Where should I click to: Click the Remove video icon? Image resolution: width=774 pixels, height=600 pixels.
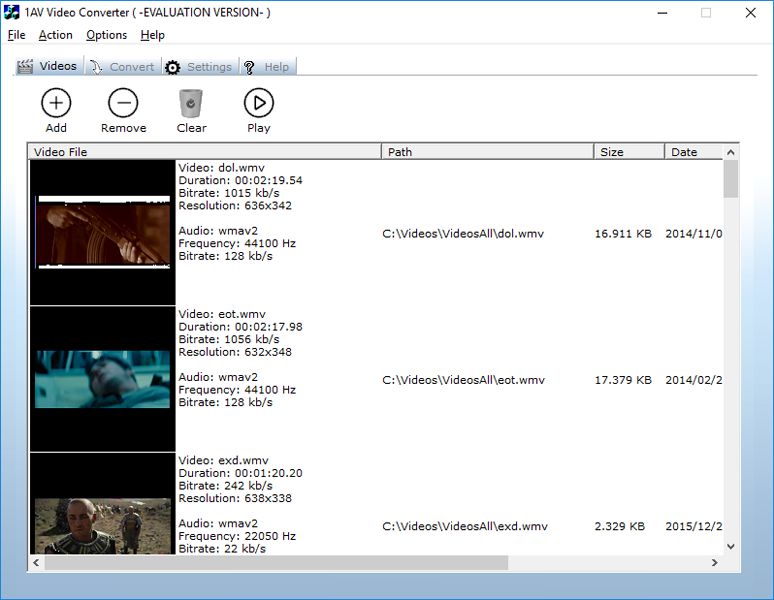click(x=123, y=103)
